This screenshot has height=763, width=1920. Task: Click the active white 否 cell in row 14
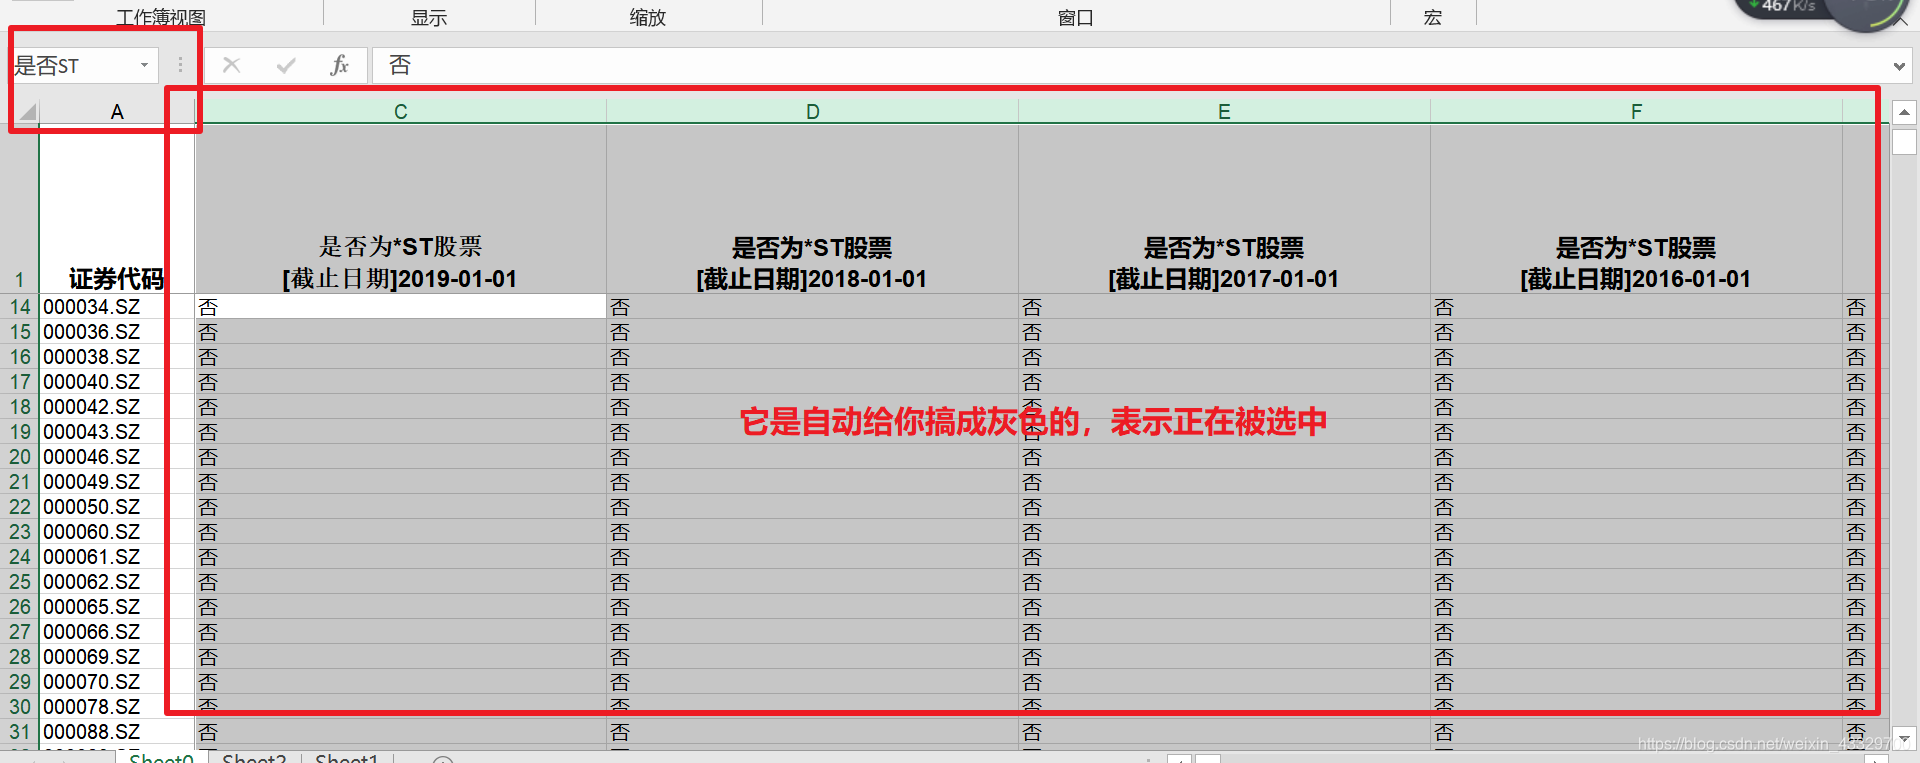(x=400, y=306)
